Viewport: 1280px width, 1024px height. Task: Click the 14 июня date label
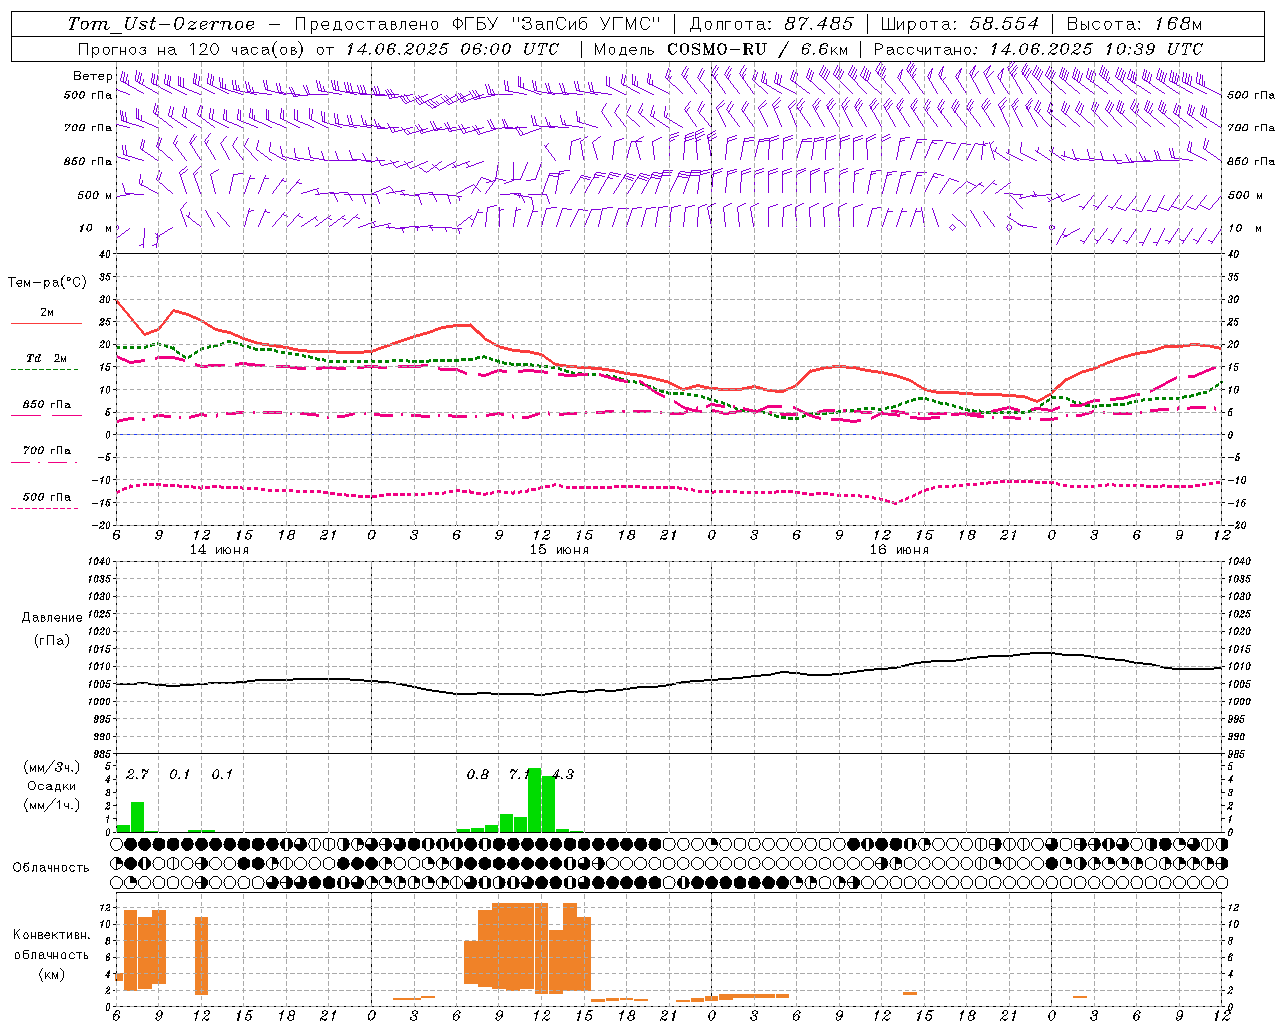219,550
